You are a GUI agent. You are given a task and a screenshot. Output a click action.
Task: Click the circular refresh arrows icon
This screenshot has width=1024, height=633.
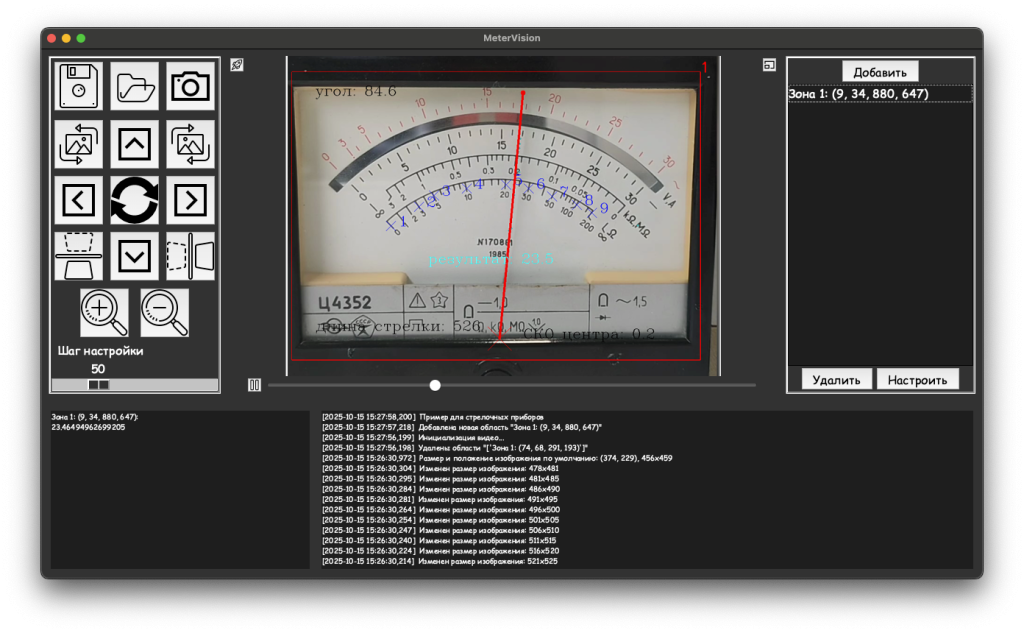click(134, 200)
